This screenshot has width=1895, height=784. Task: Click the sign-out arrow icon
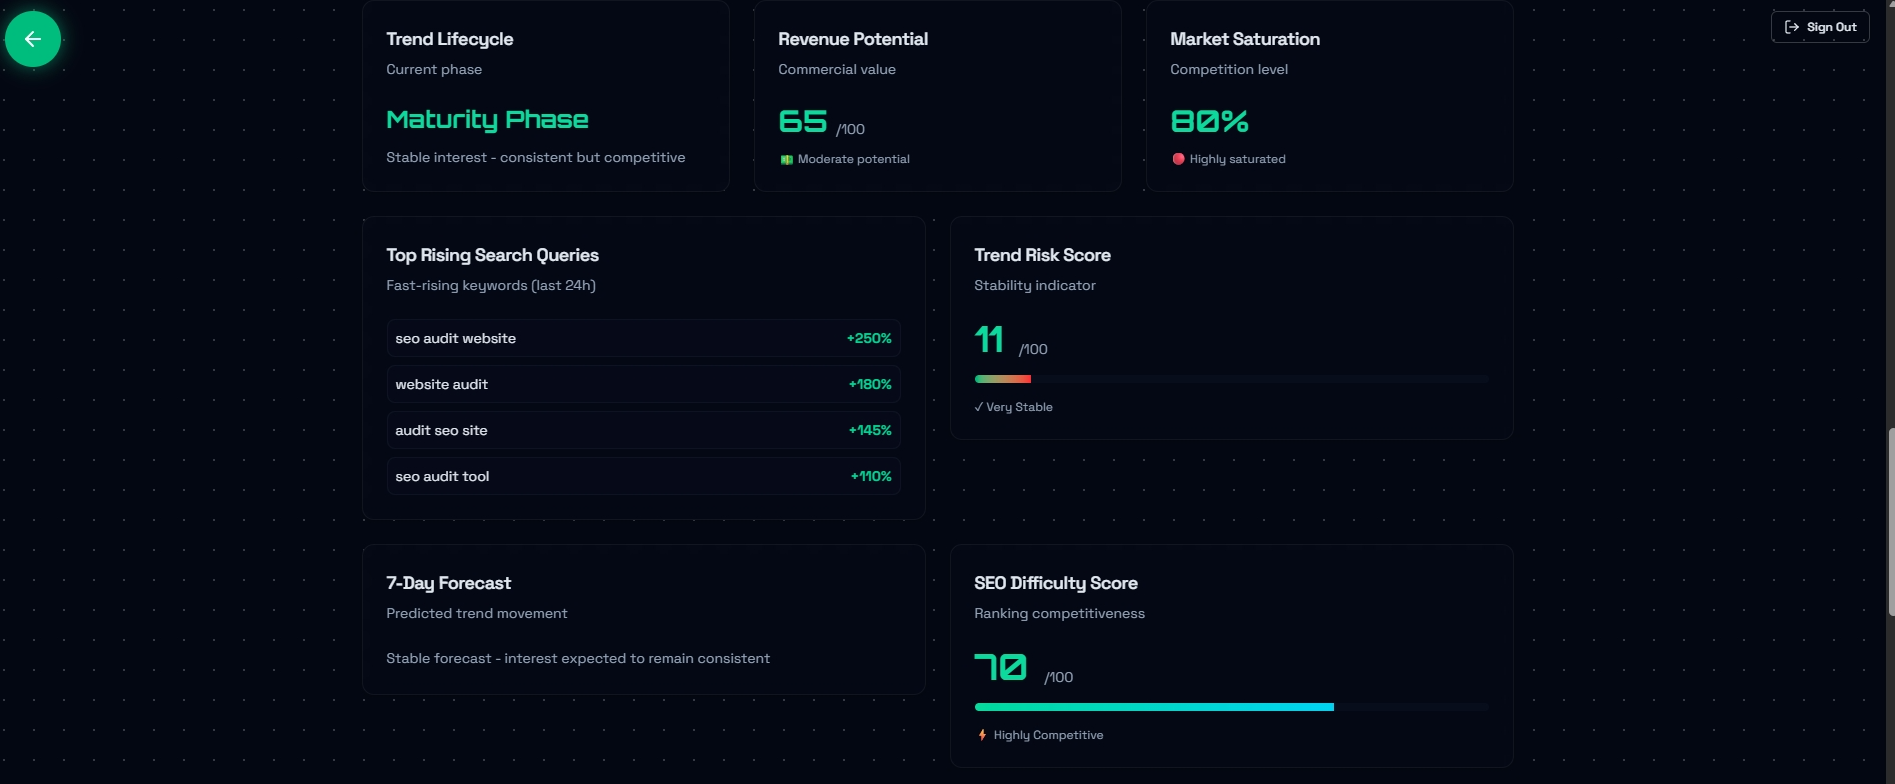[1792, 27]
